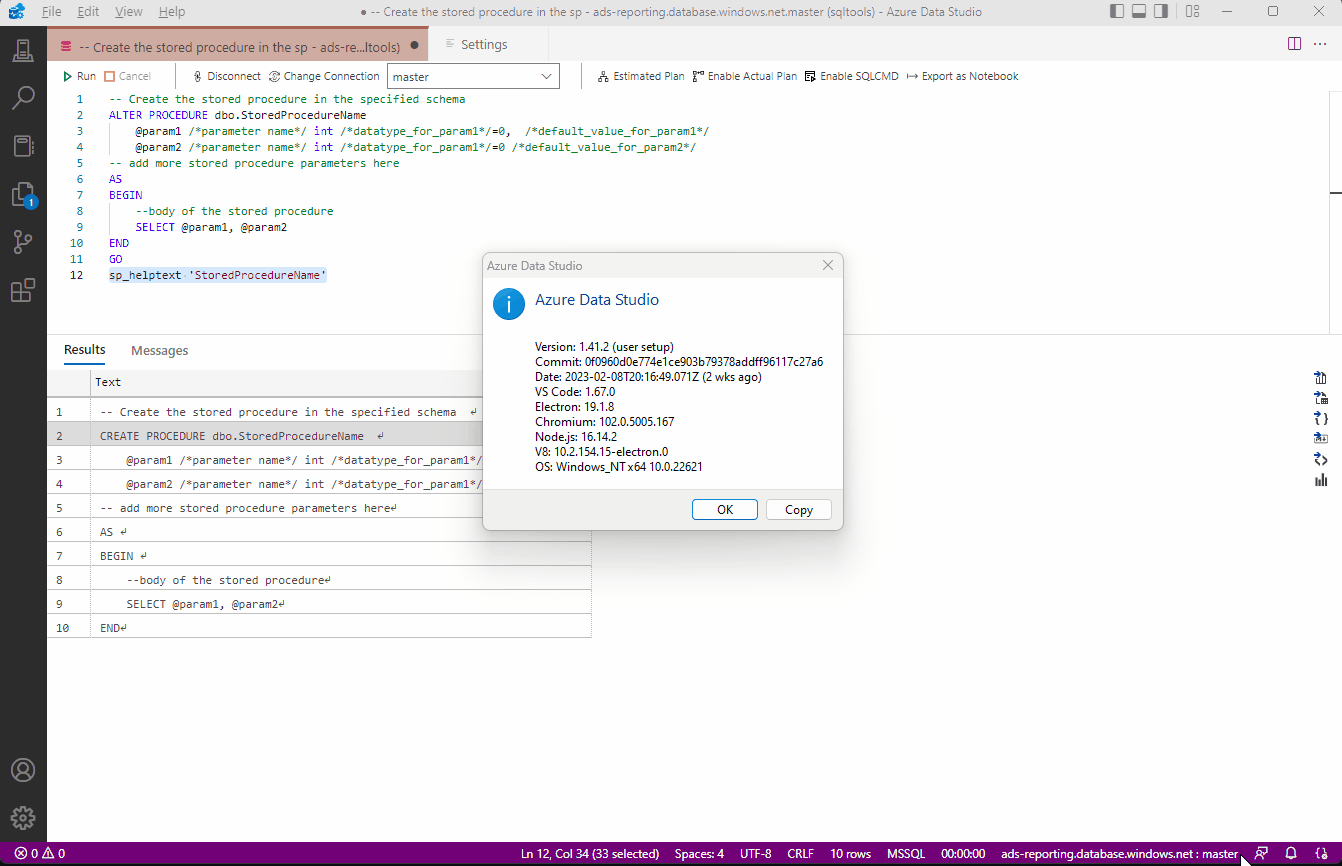Open the Connections sidebar panel
1342x866 pixels.
point(23,50)
